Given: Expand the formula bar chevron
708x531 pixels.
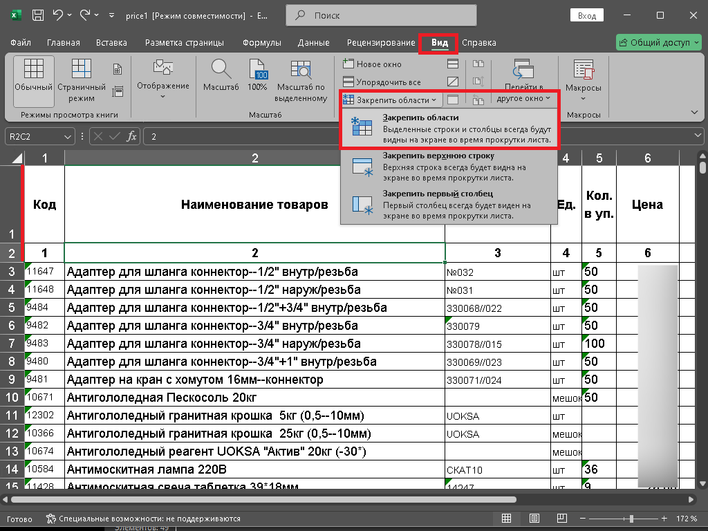Looking at the screenshot, I should [x=698, y=136].
